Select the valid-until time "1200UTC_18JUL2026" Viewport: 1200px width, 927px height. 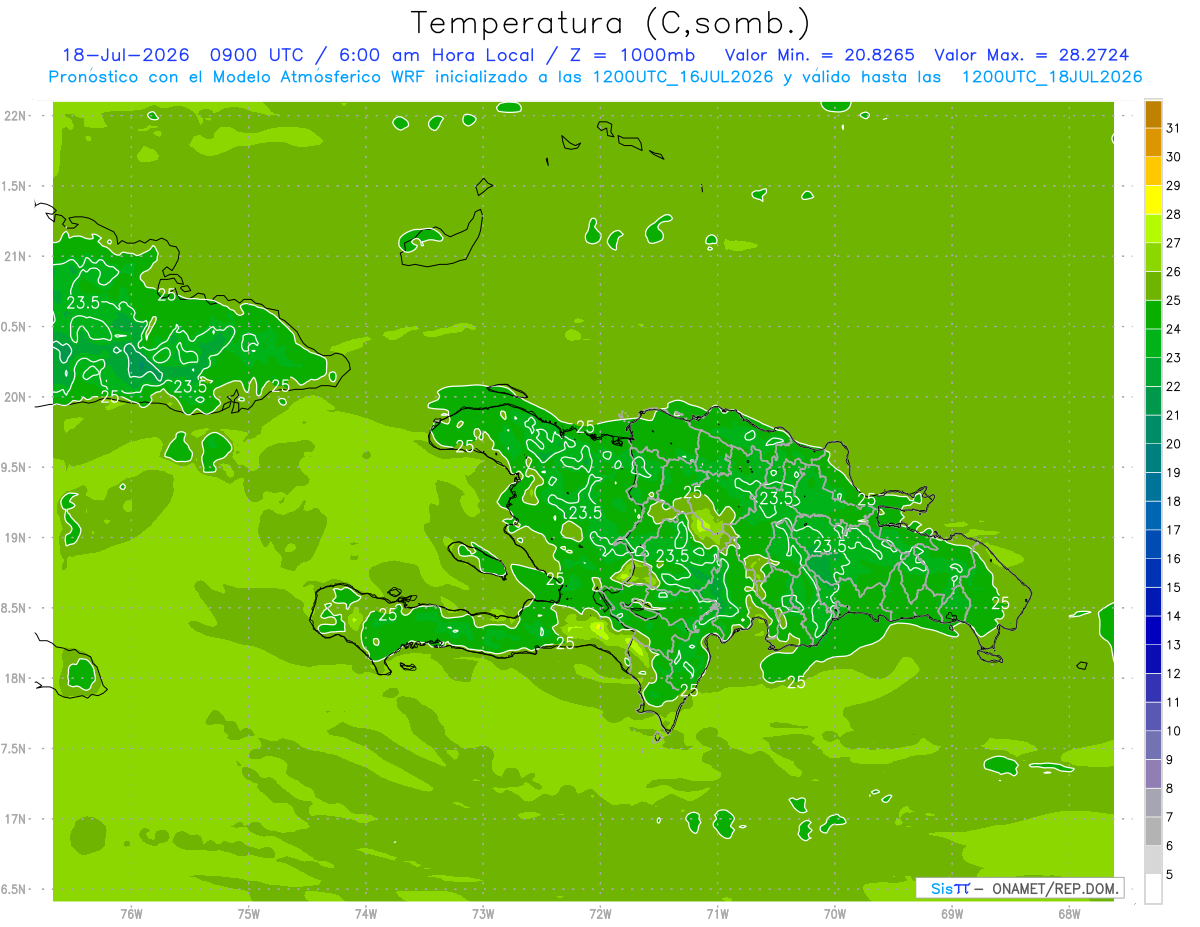tap(1051, 77)
